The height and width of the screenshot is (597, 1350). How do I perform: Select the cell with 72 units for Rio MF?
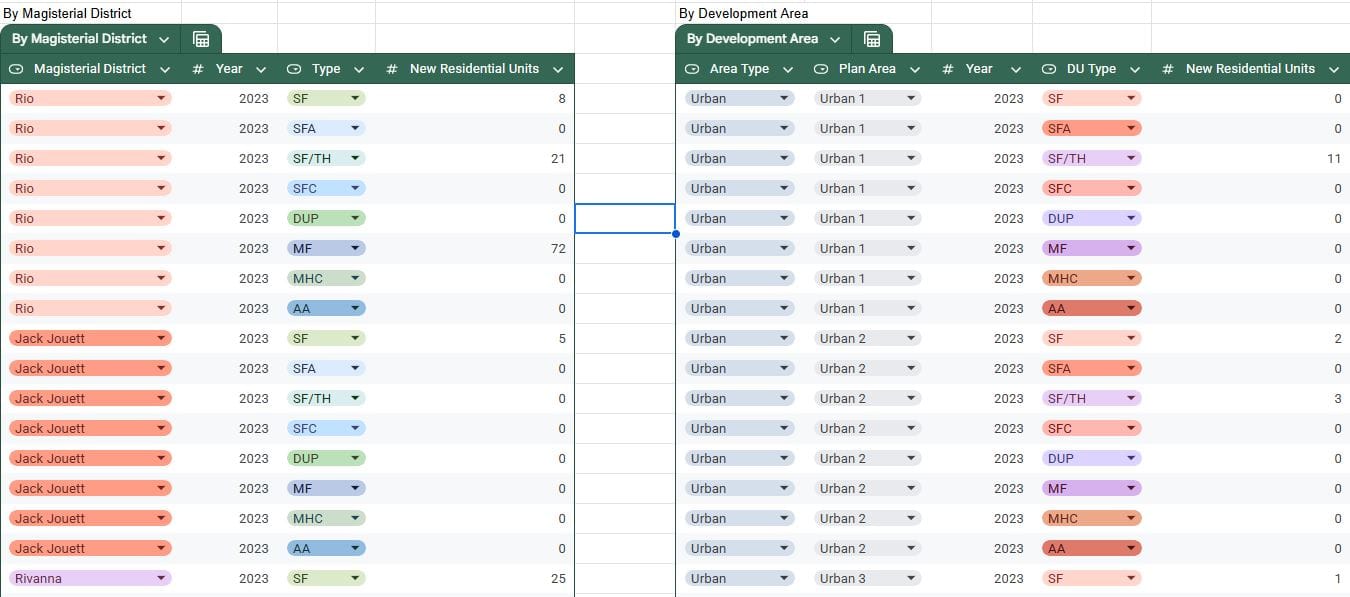click(x=475, y=248)
